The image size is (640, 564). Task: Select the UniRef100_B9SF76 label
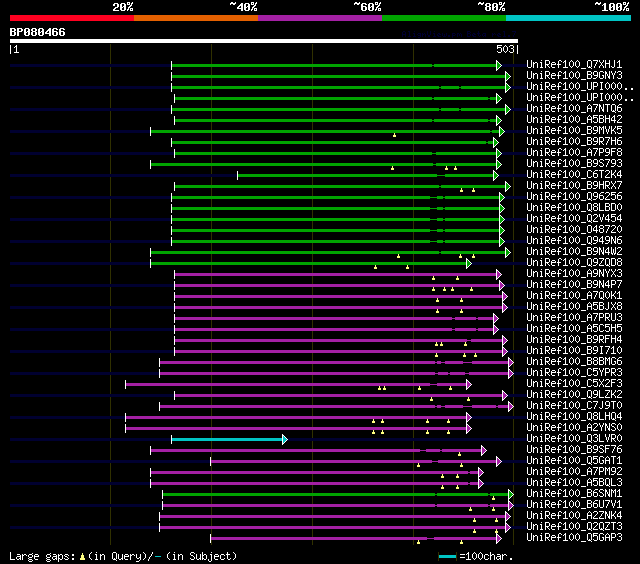(x=574, y=450)
